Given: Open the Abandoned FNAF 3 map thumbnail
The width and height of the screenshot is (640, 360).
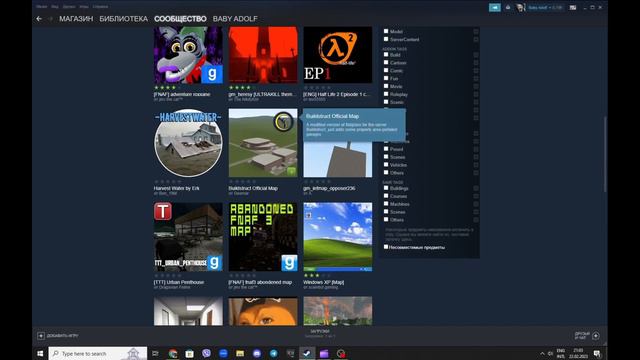Looking at the screenshot, I should coord(263,237).
